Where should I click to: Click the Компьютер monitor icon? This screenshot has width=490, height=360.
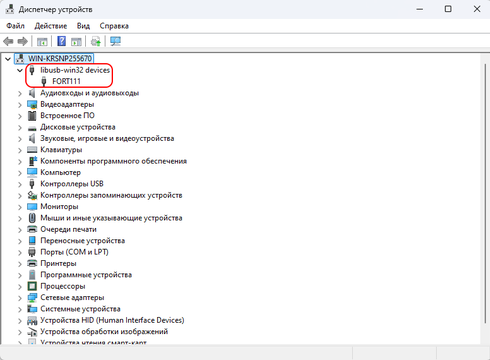click(x=32, y=172)
